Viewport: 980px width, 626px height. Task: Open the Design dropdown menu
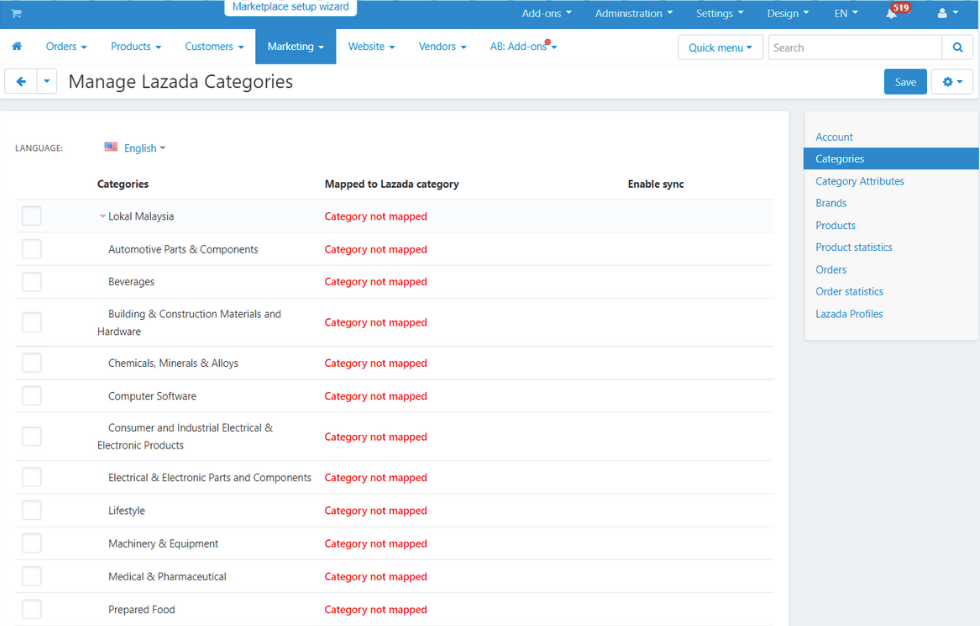(x=788, y=13)
